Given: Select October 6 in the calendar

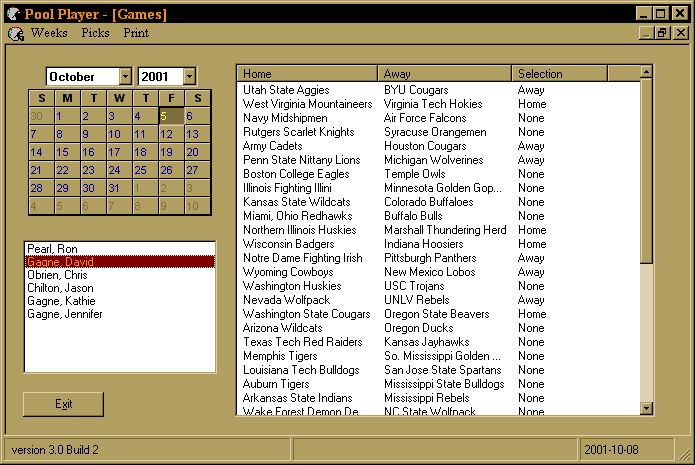Looking at the screenshot, I should pos(197,116).
